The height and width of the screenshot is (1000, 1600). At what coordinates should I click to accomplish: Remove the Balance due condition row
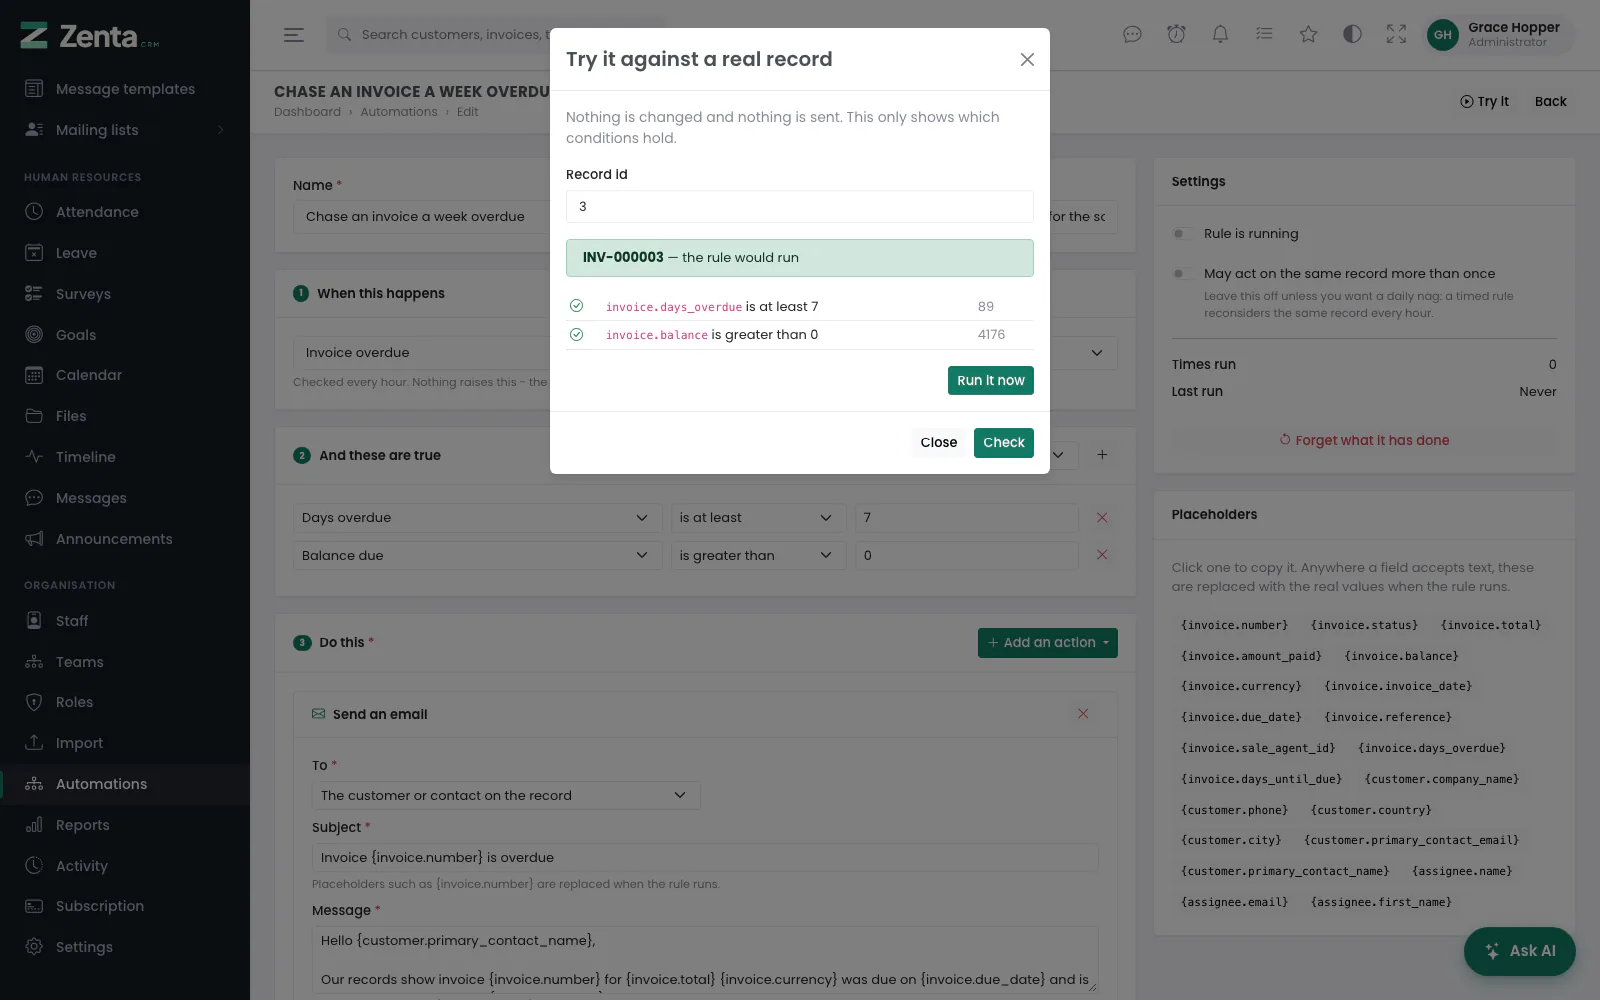[1102, 555]
